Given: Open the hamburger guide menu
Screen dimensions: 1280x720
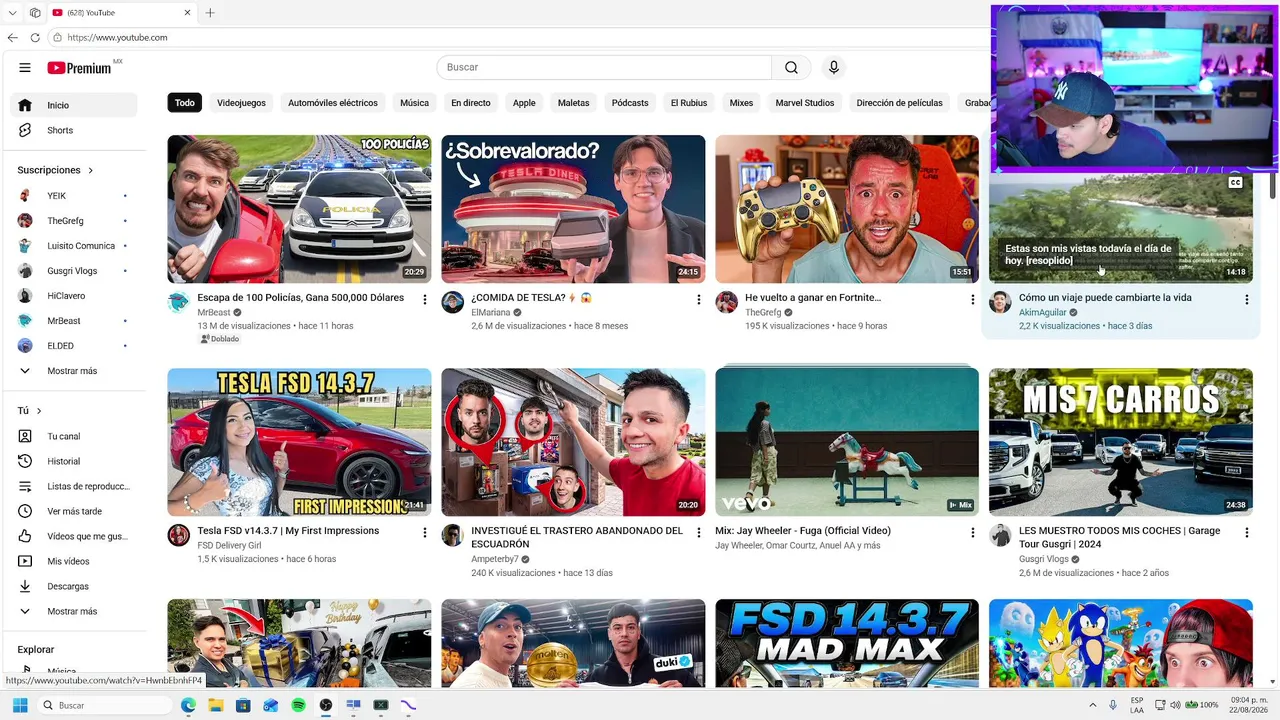Looking at the screenshot, I should (x=25, y=68).
